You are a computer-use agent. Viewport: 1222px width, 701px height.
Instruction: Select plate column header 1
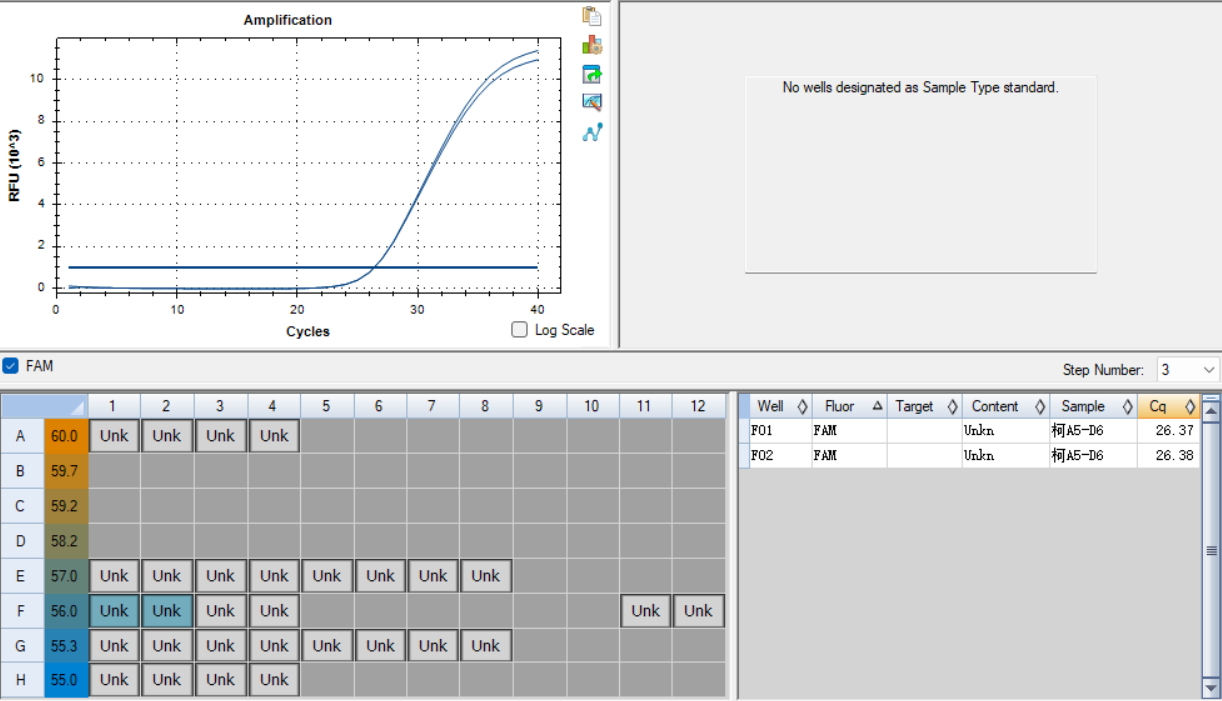114,406
